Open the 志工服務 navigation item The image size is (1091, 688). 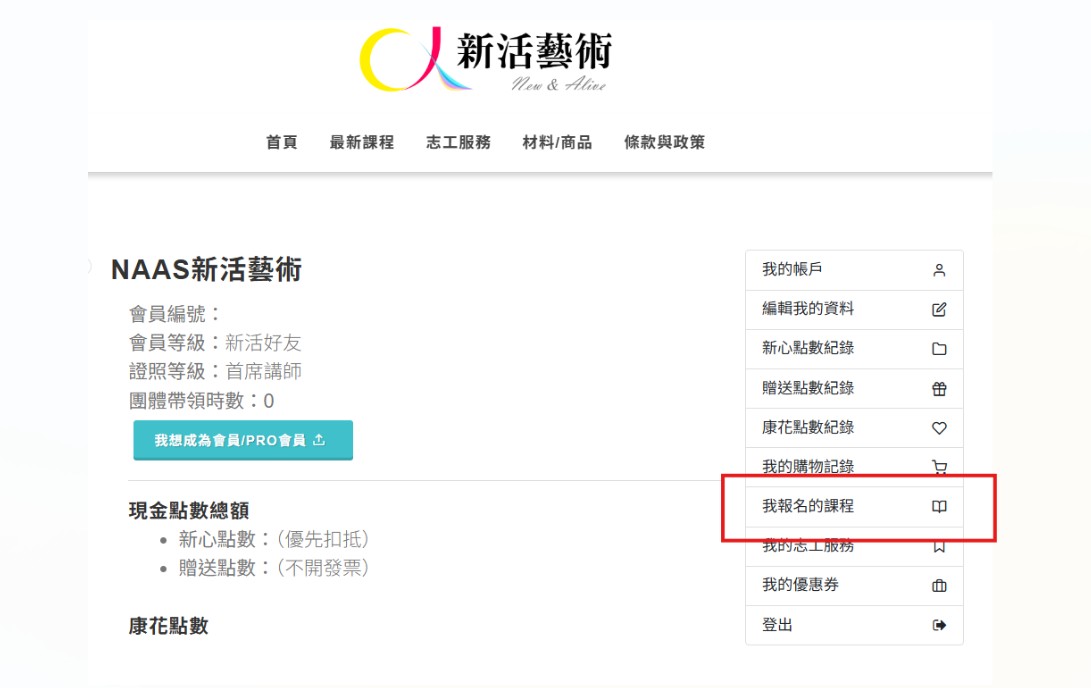pyautogui.click(x=459, y=143)
